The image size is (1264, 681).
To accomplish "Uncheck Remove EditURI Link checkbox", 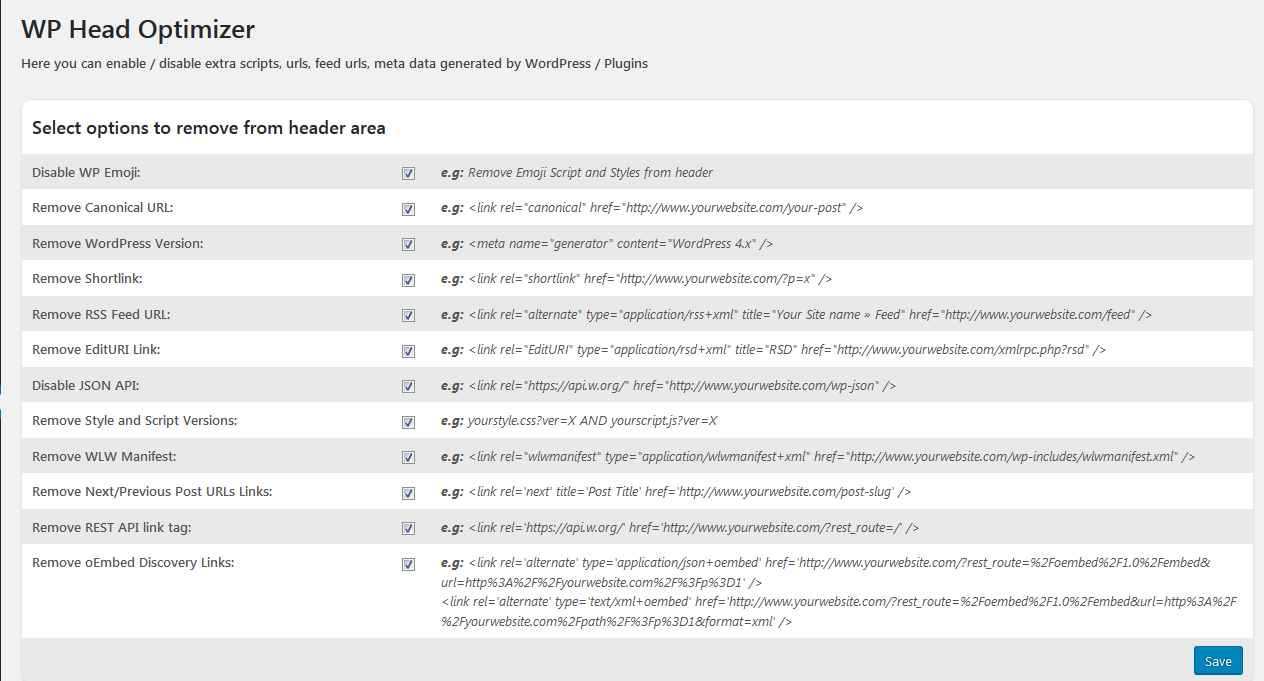I will [408, 351].
